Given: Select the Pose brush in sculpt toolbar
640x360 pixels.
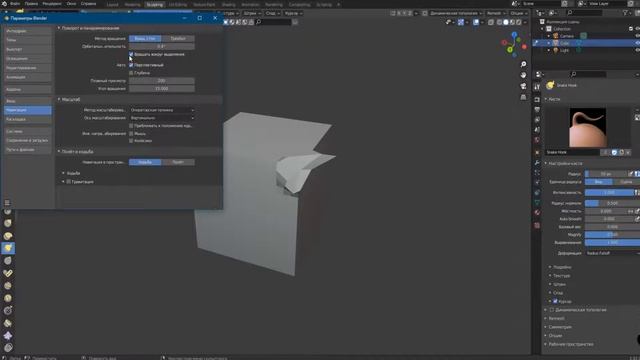Looking at the screenshot, I should coord(8,273).
